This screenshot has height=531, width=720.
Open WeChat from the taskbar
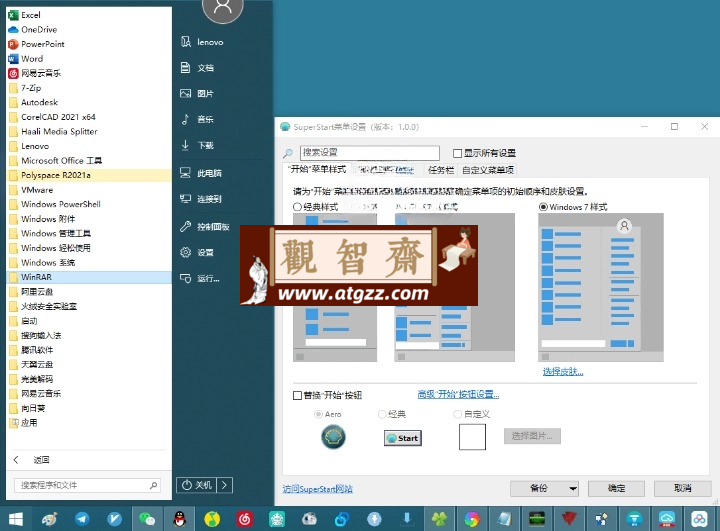point(147,520)
